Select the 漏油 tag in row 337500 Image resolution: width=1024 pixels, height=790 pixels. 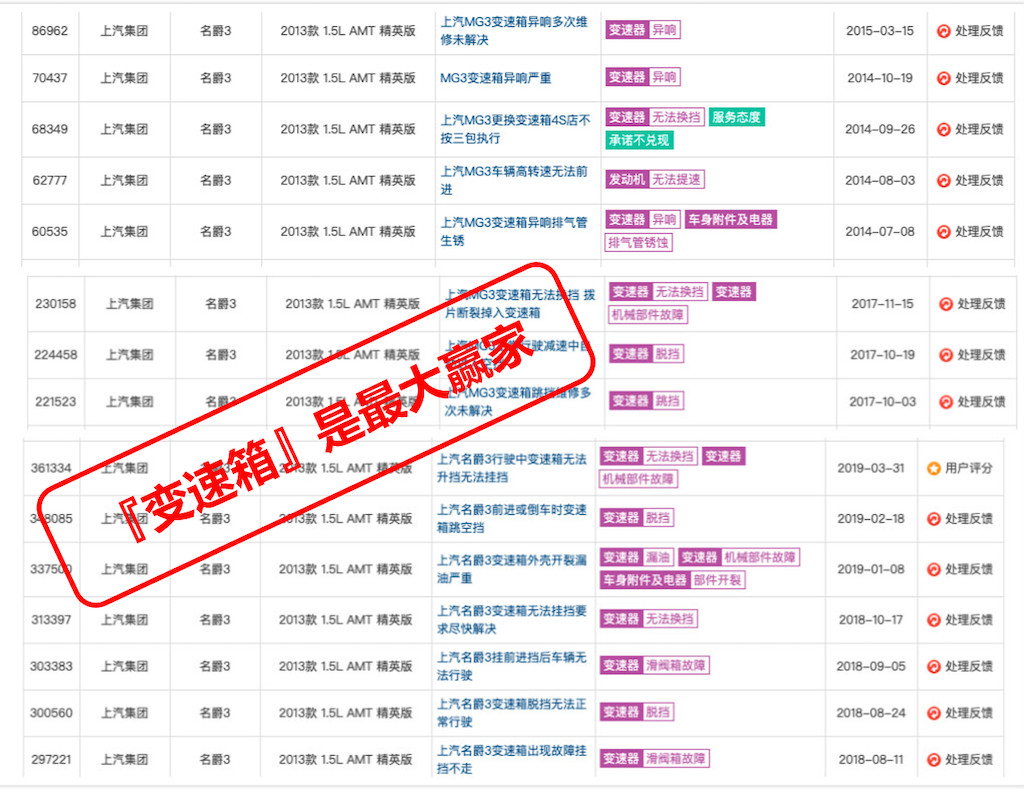pyautogui.click(x=658, y=558)
